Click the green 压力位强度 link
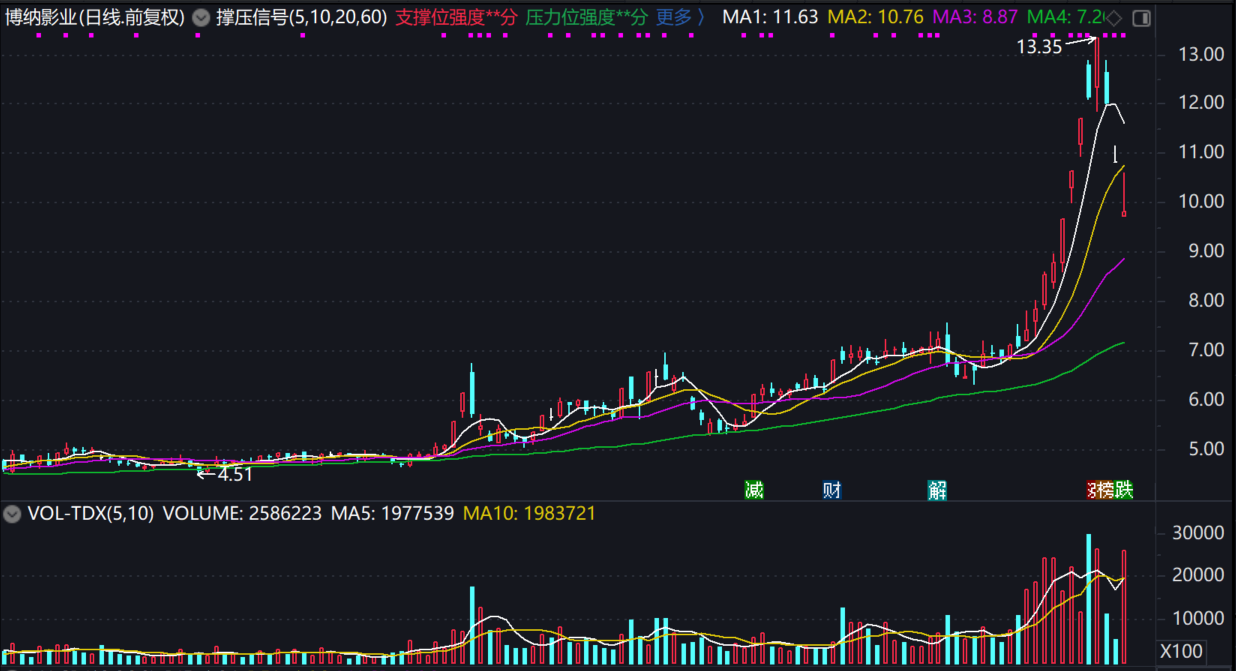 [586, 18]
